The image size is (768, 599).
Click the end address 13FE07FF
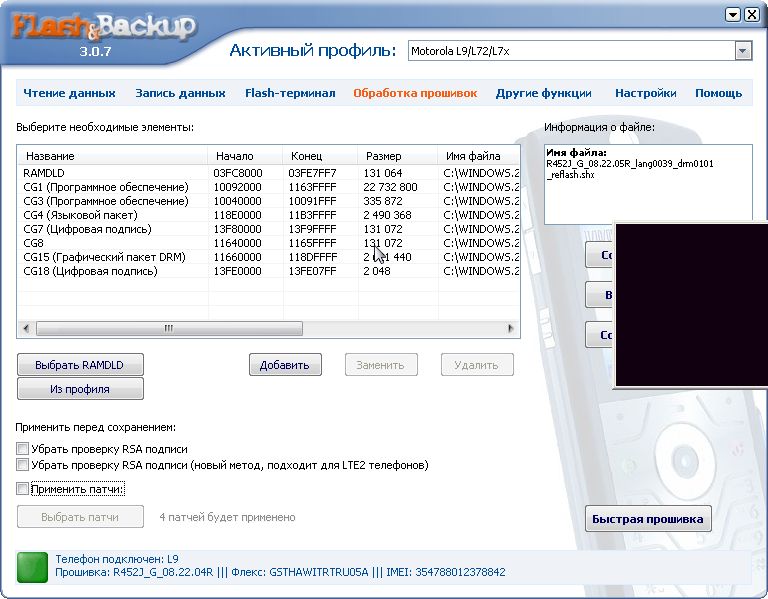(x=312, y=271)
